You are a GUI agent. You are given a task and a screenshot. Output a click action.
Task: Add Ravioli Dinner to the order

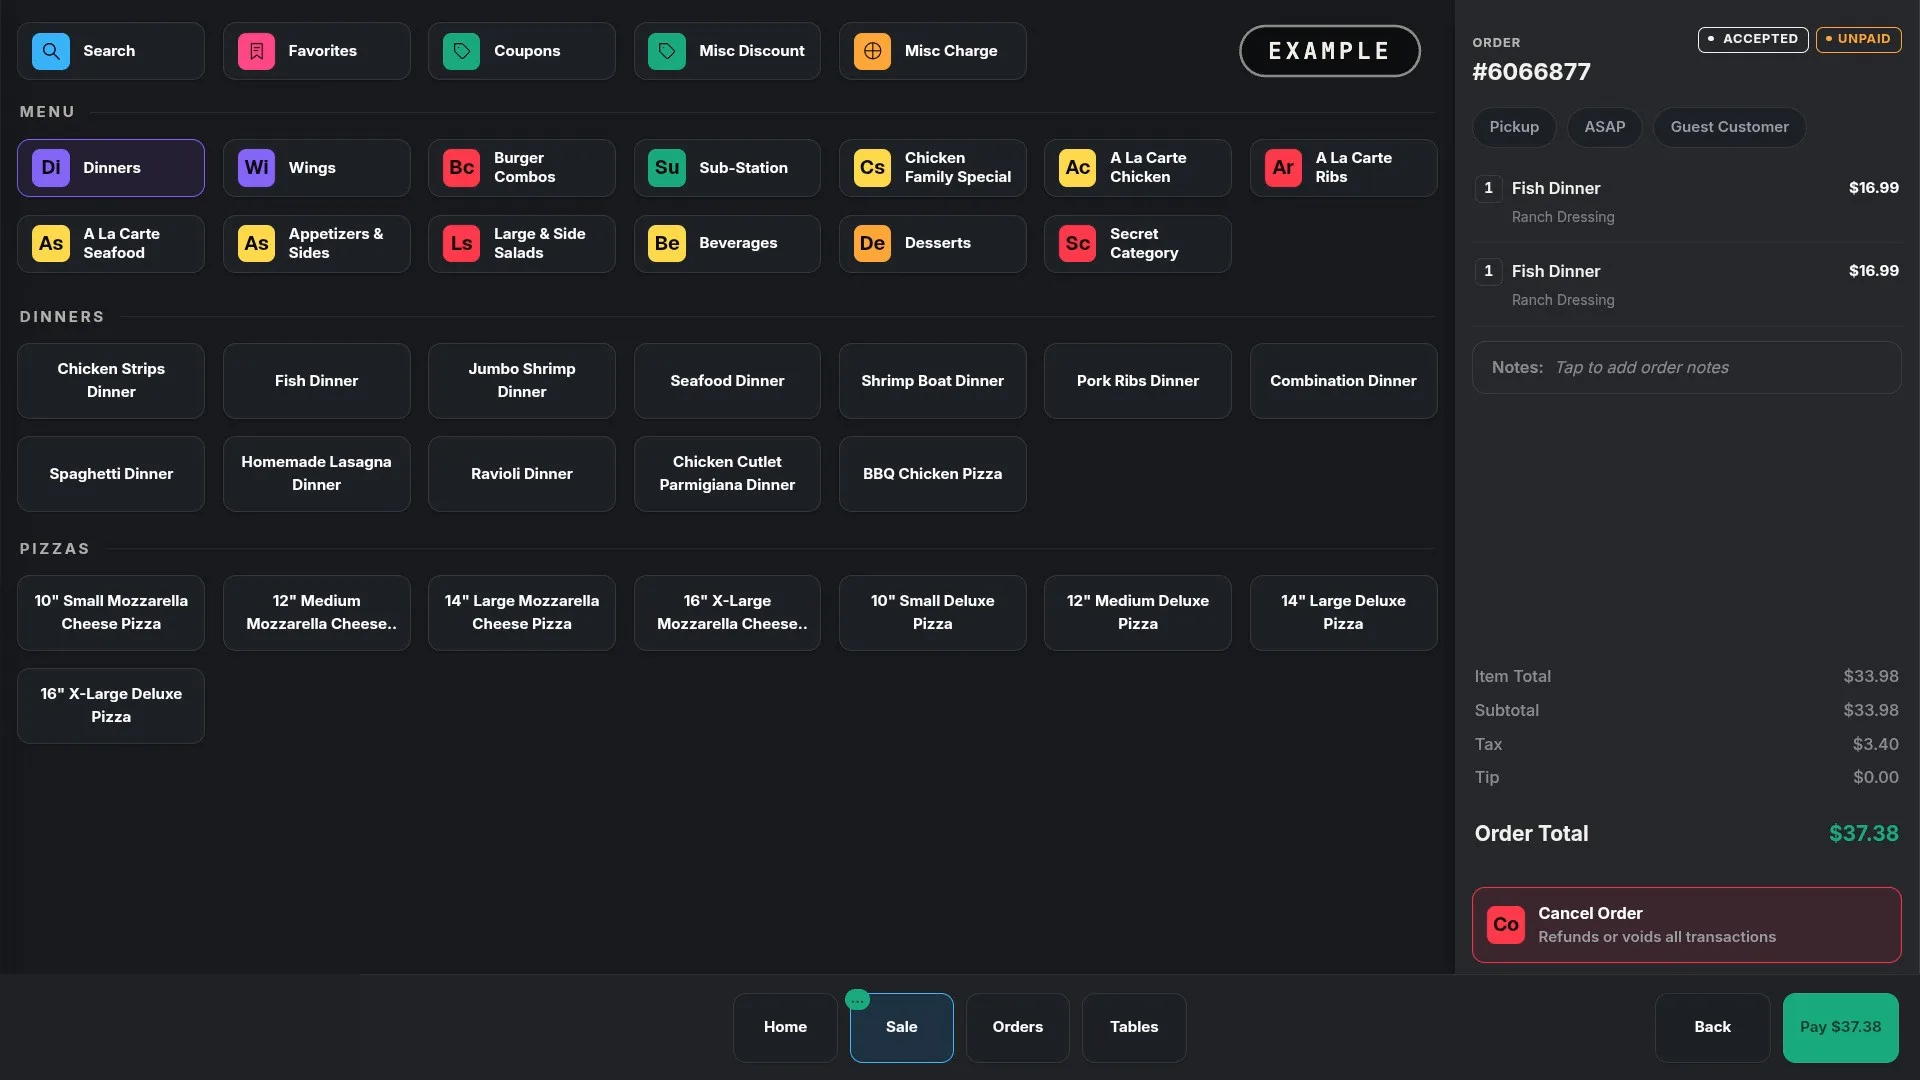click(x=522, y=474)
